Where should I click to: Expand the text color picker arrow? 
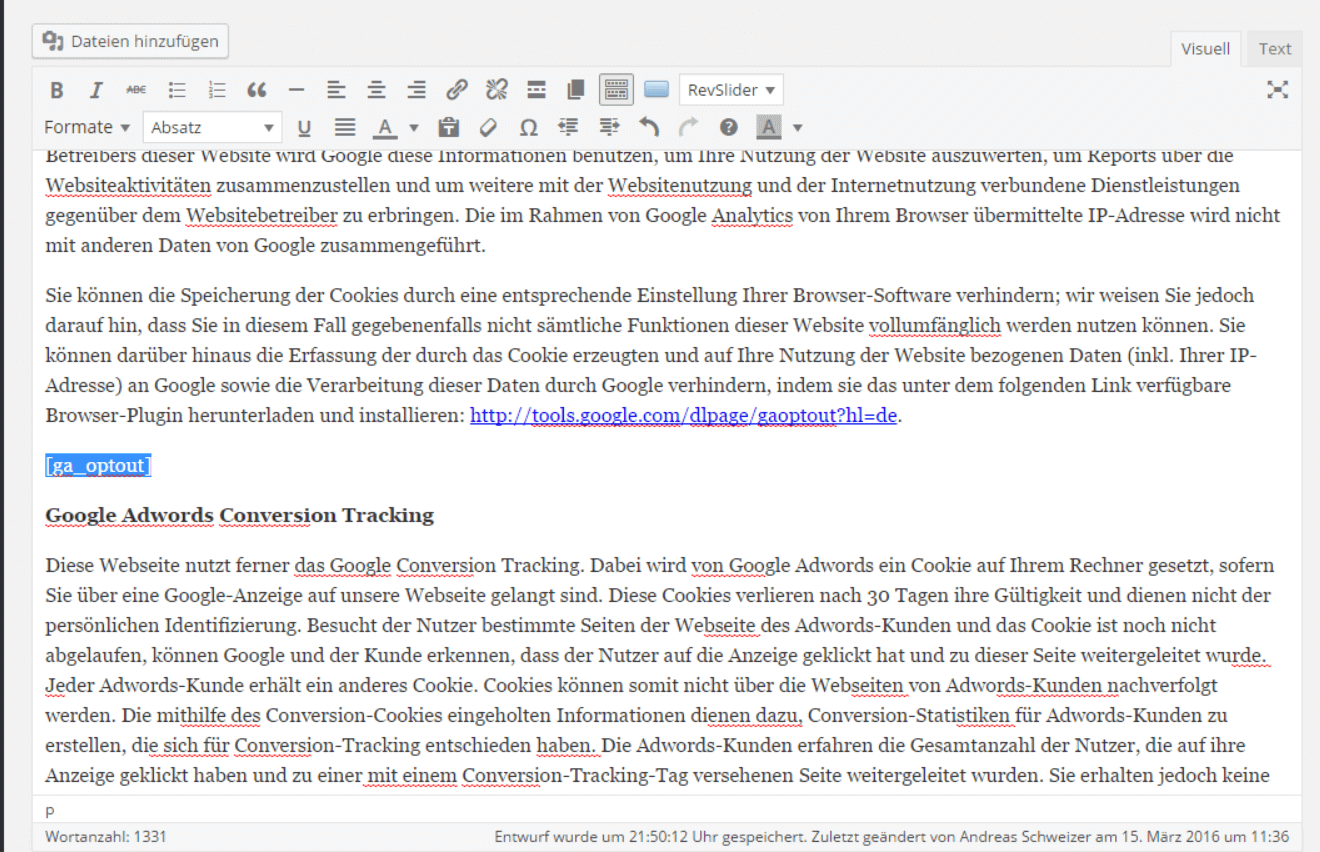[414, 127]
